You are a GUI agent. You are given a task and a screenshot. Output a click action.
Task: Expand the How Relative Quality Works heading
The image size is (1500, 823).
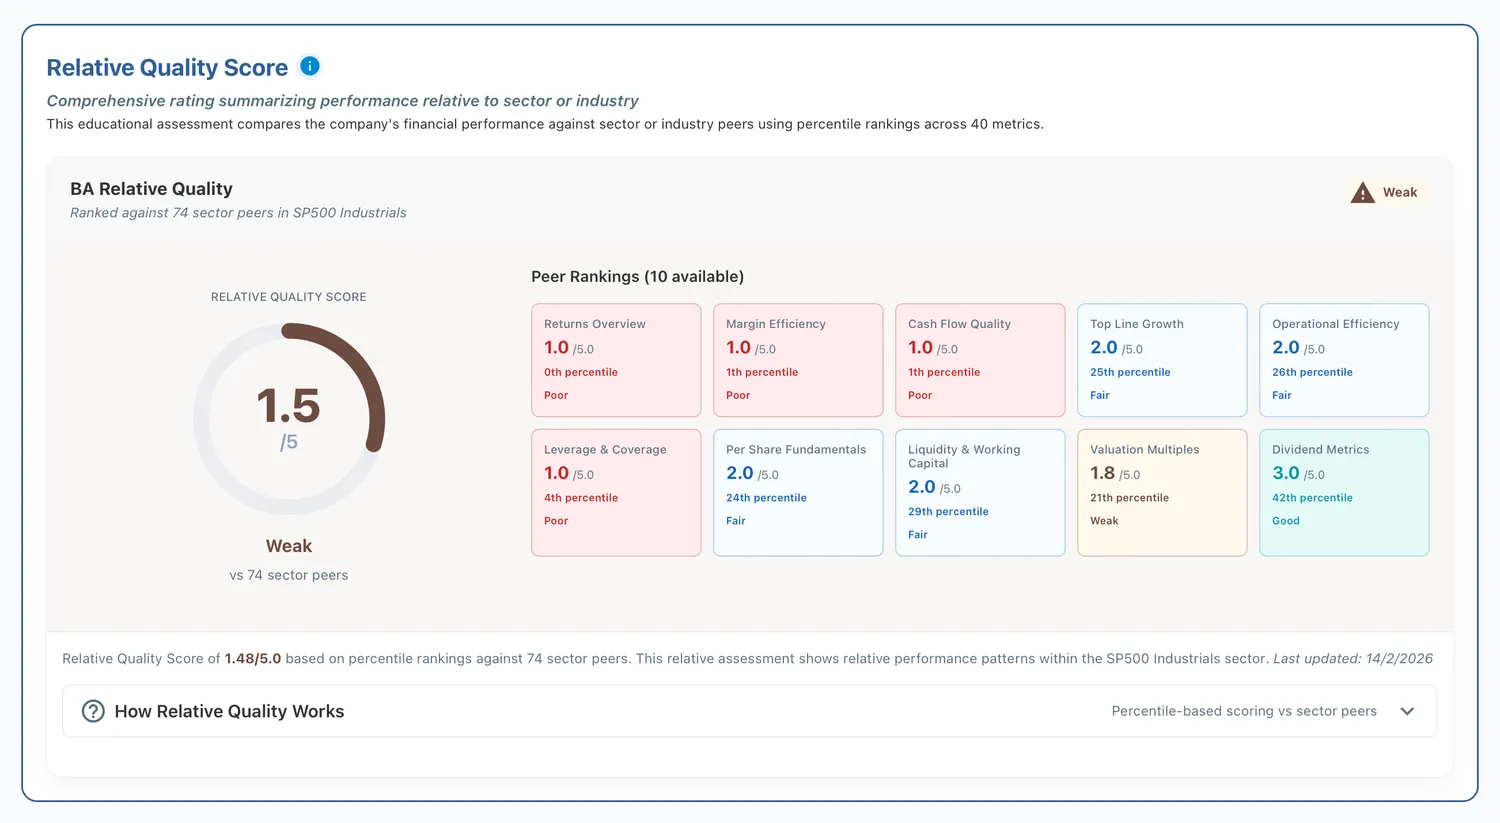coord(229,711)
